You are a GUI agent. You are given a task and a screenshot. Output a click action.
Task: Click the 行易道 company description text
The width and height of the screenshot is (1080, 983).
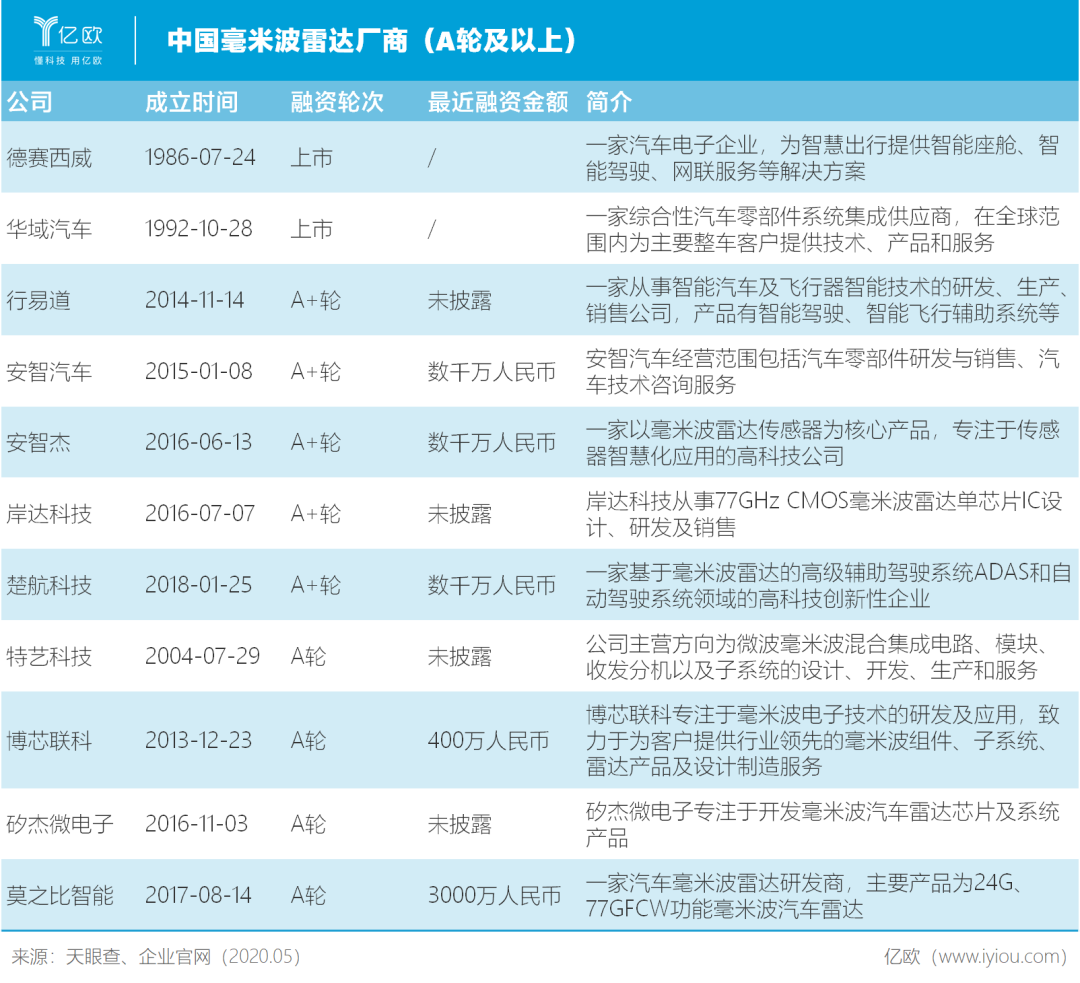825,300
